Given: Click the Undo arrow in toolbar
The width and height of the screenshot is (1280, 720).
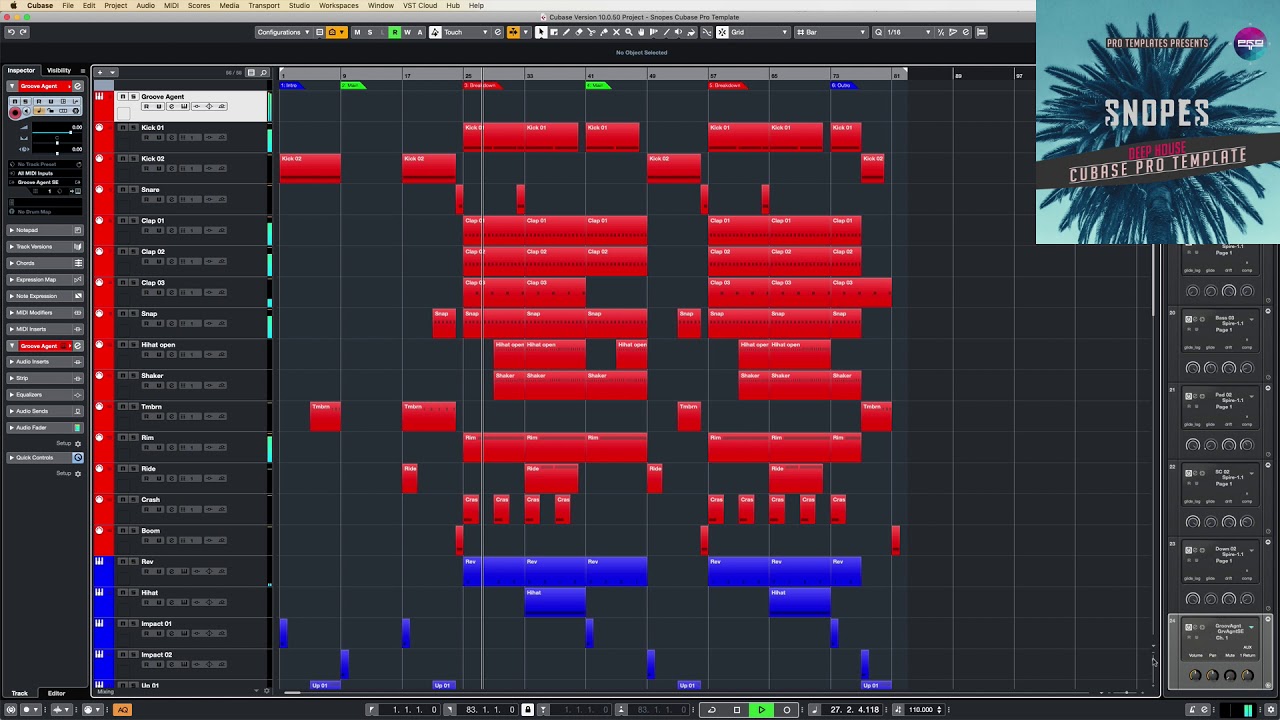Looking at the screenshot, I should [x=11, y=32].
